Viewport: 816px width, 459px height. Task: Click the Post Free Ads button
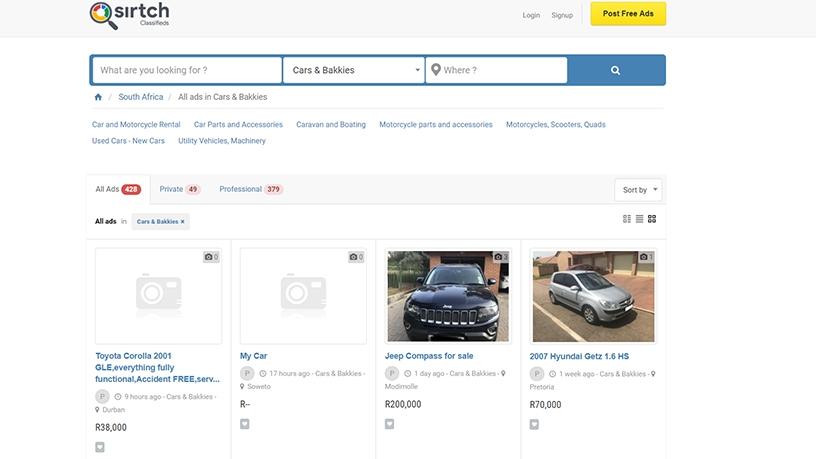627,14
